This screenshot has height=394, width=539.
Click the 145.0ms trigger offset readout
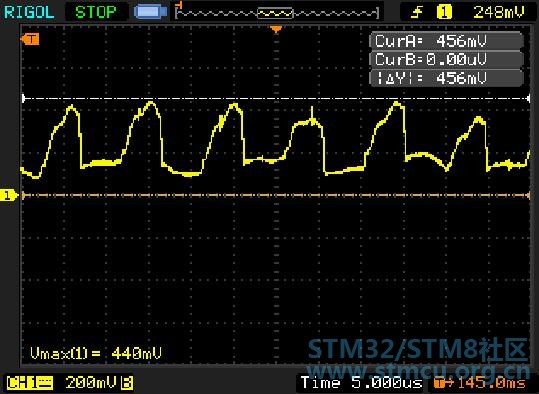pos(492,383)
